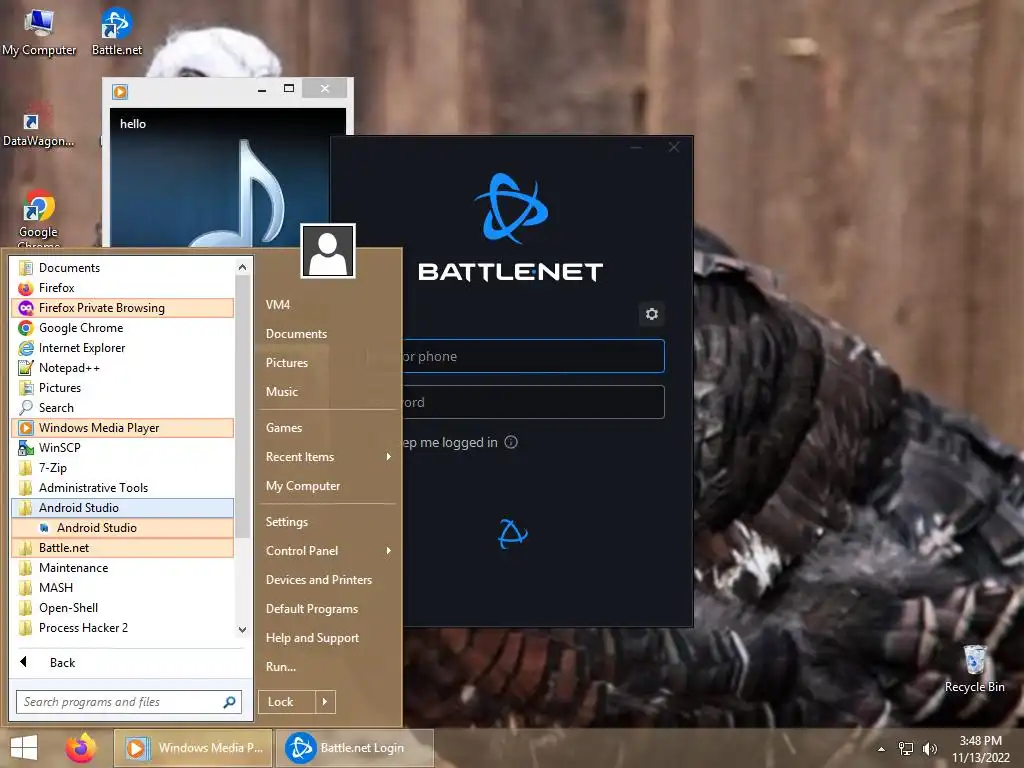Launch Internet Explorer
1024x768 pixels.
[123, 348]
